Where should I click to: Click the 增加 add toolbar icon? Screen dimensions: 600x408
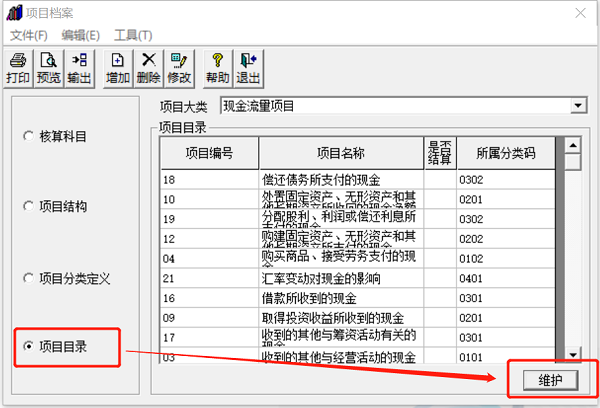click(x=118, y=69)
